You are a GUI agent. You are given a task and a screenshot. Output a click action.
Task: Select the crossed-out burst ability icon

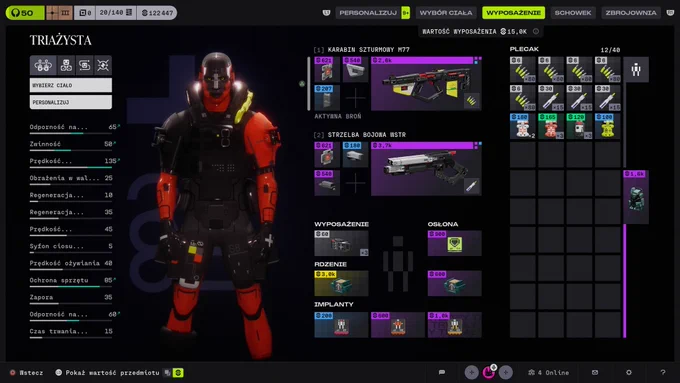(103, 65)
